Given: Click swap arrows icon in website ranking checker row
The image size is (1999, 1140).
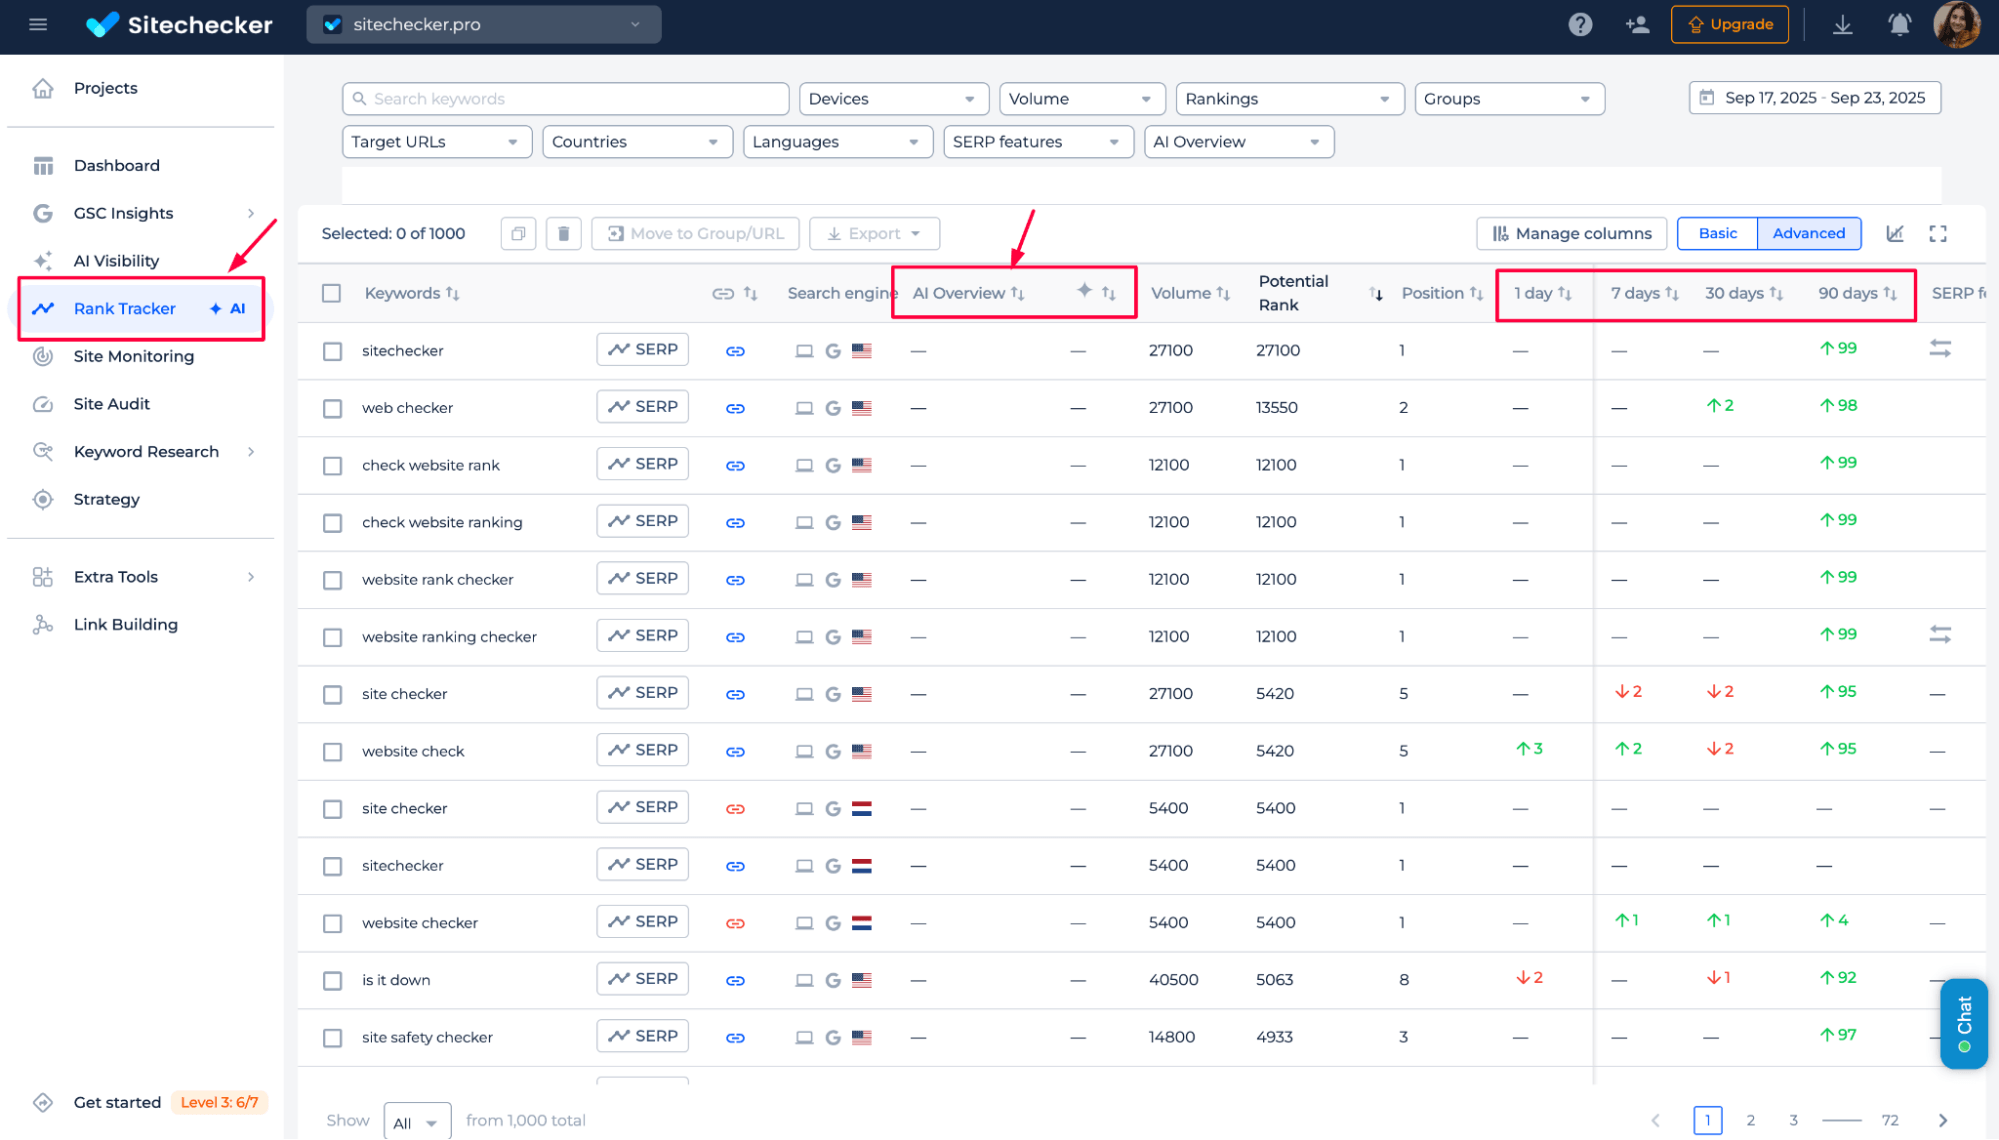Looking at the screenshot, I should tap(1940, 634).
